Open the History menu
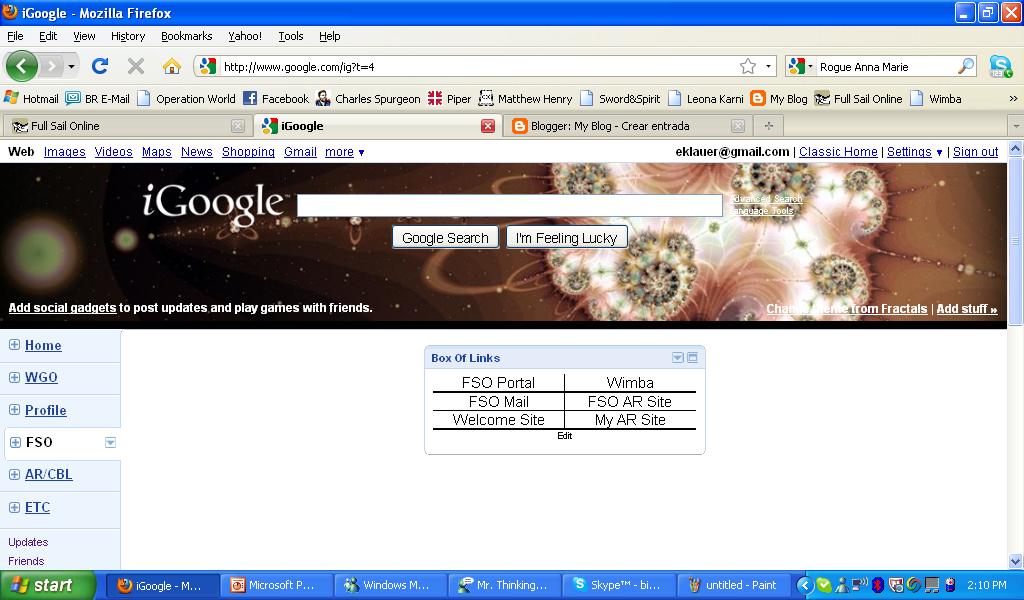1024x600 pixels. click(128, 36)
